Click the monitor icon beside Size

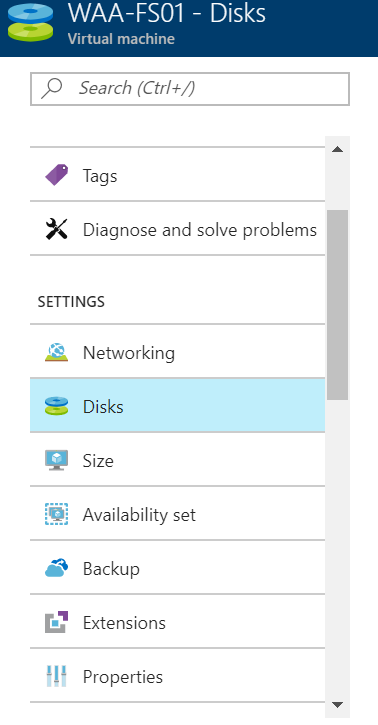point(56,460)
